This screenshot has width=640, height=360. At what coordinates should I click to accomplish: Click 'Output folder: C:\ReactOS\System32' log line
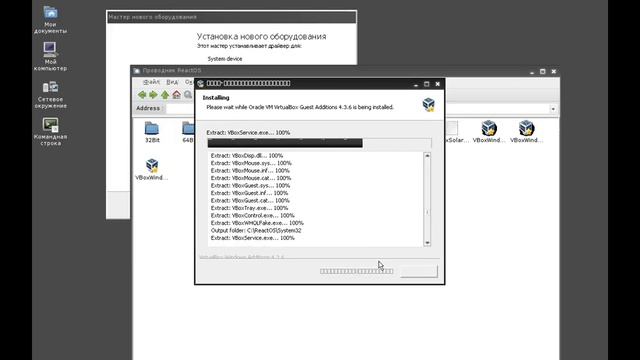tap(256, 231)
